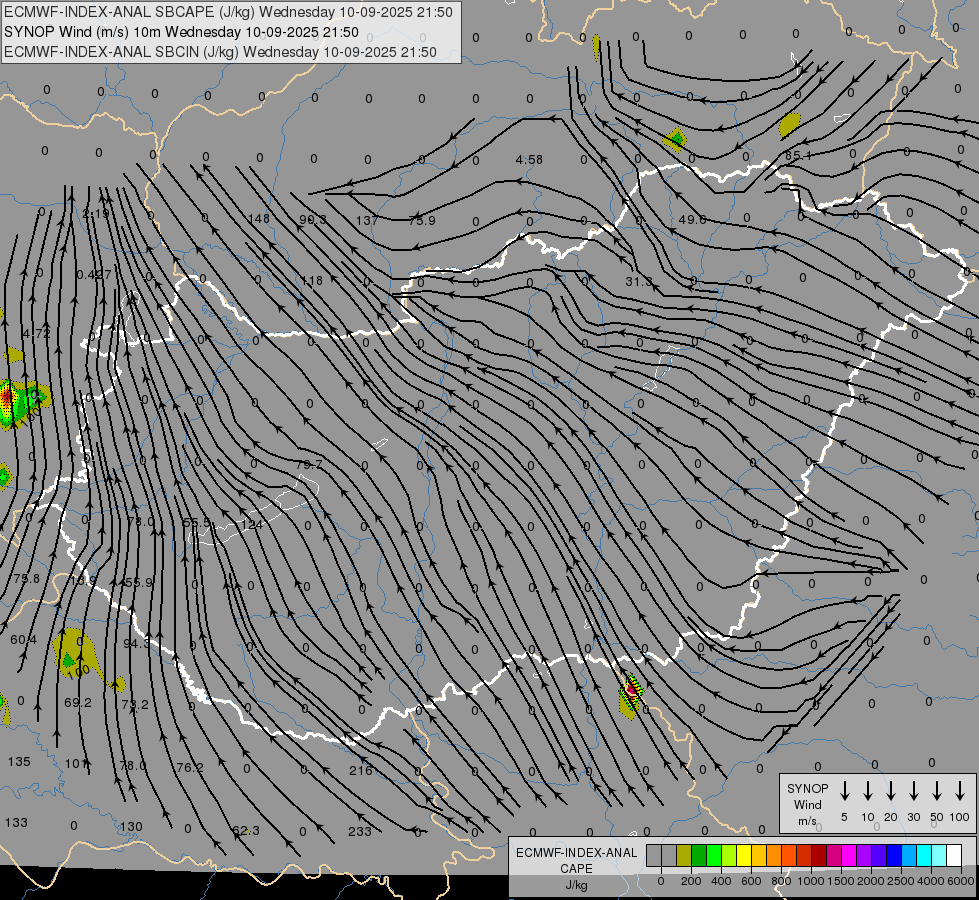This screenshot has height=900, width=979.
Task: Click the 10 m/s wind arrow symbol
Action: [x=867, y=791]
